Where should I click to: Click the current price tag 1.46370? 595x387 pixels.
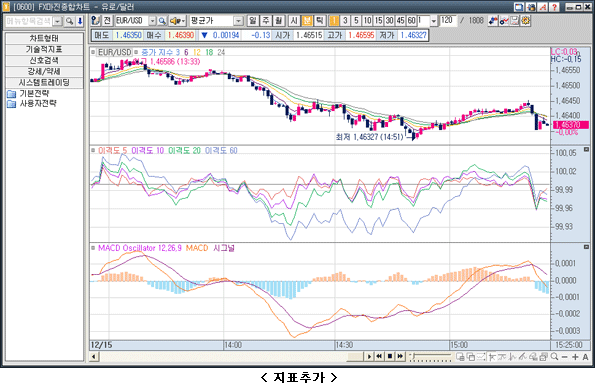pos(571,125)
